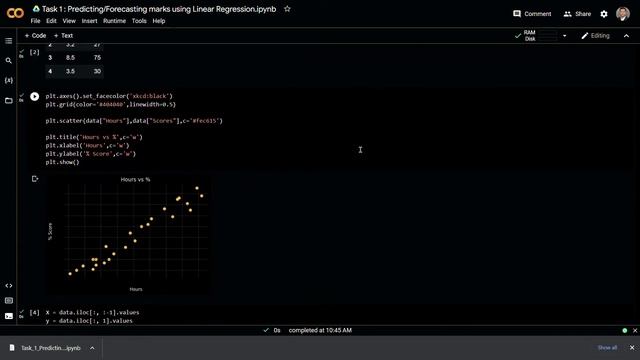Click the output cell clear icon
The width and height of the screenshot is (640, 360).
pyautogui.click(x=35, y=179)
